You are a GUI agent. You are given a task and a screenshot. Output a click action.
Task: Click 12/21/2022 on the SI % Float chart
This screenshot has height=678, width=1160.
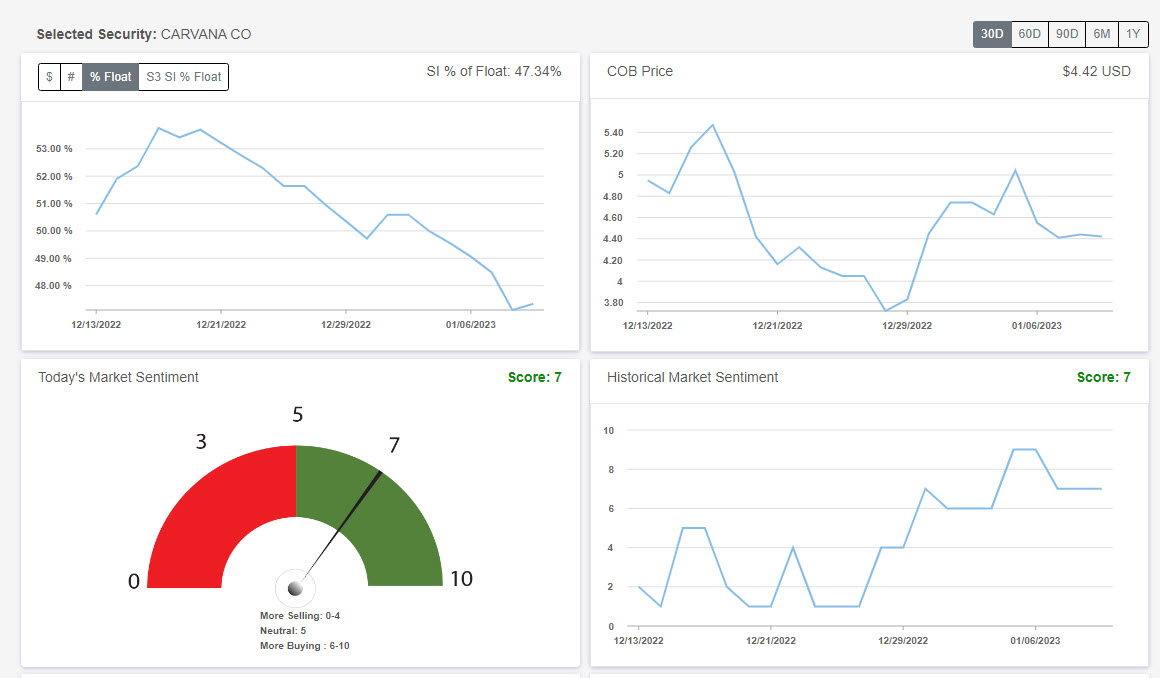click(221, 324)
